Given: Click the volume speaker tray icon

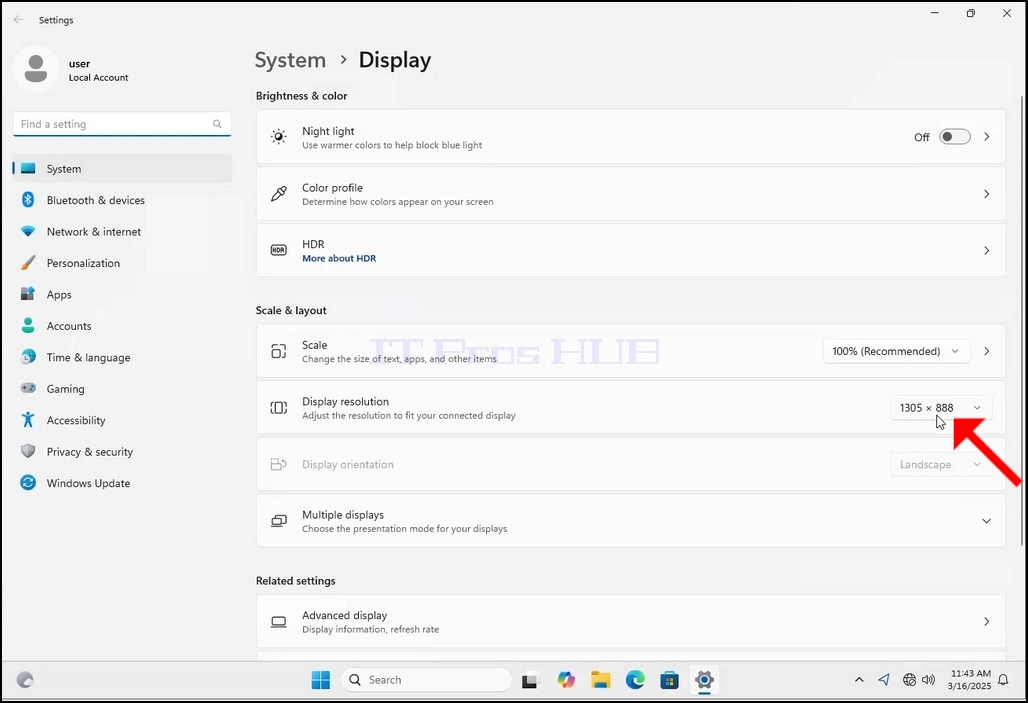Looking at the screenshot, I should tap(928, 680).
